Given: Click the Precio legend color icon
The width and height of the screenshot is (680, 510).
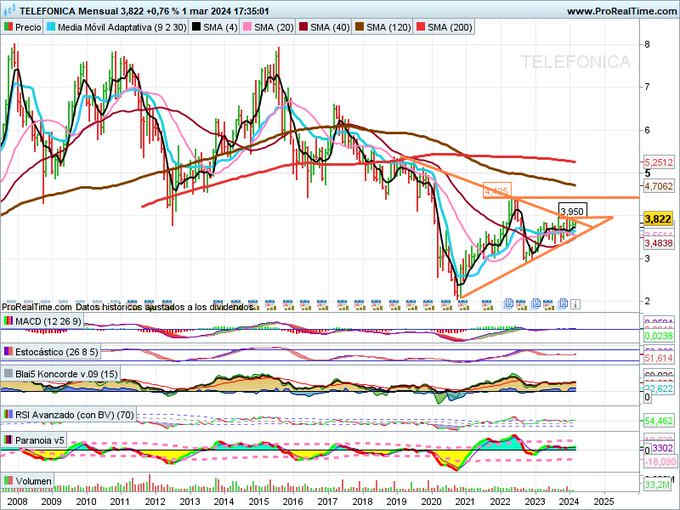Looking at the screenshot, I should (x=8, y=27).
